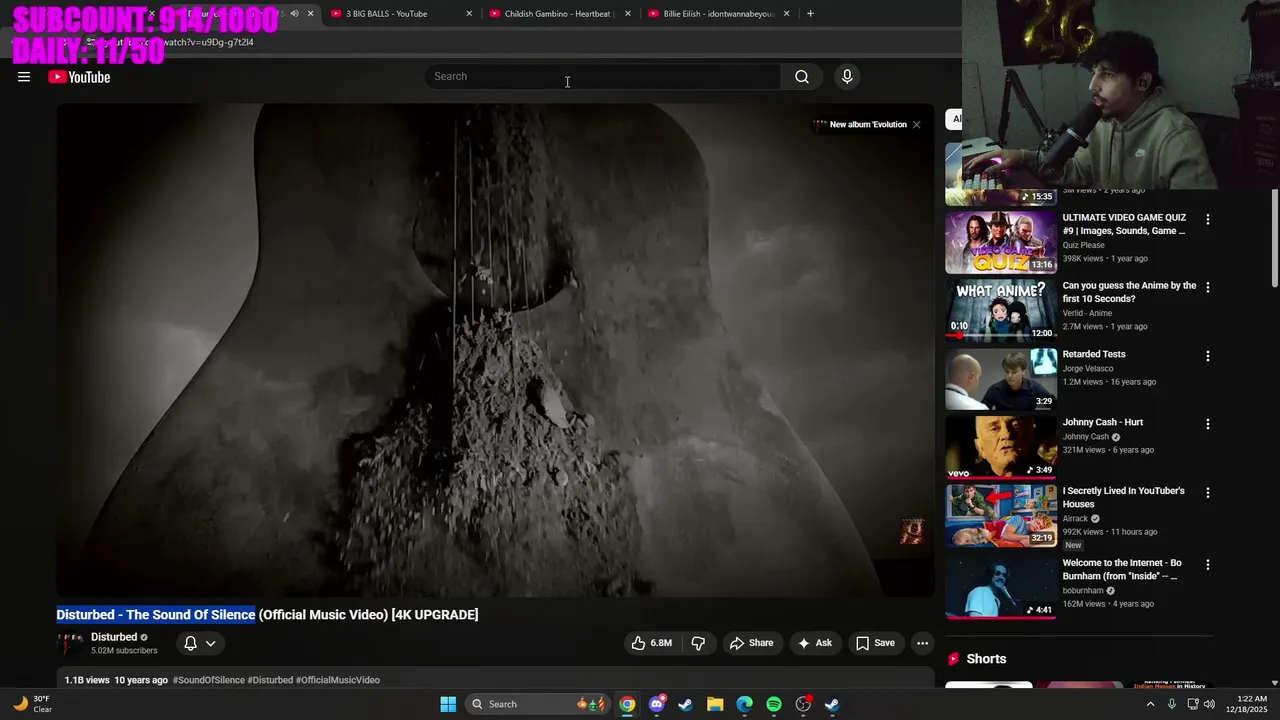Open the Johnny Cash - Hurt title
The image size is (1280, 720).
pyautogui.click(x=1103, y=423)
